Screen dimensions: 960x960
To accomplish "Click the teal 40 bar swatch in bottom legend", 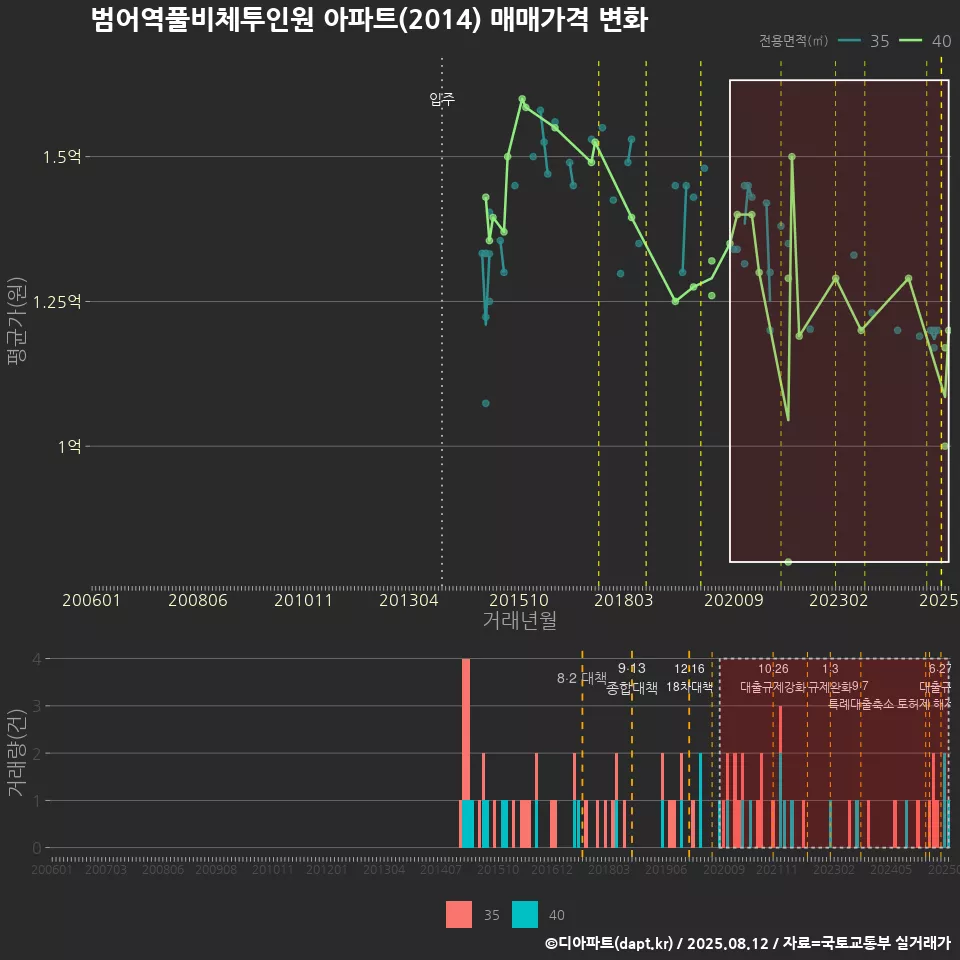I will [x=525, y=915].
